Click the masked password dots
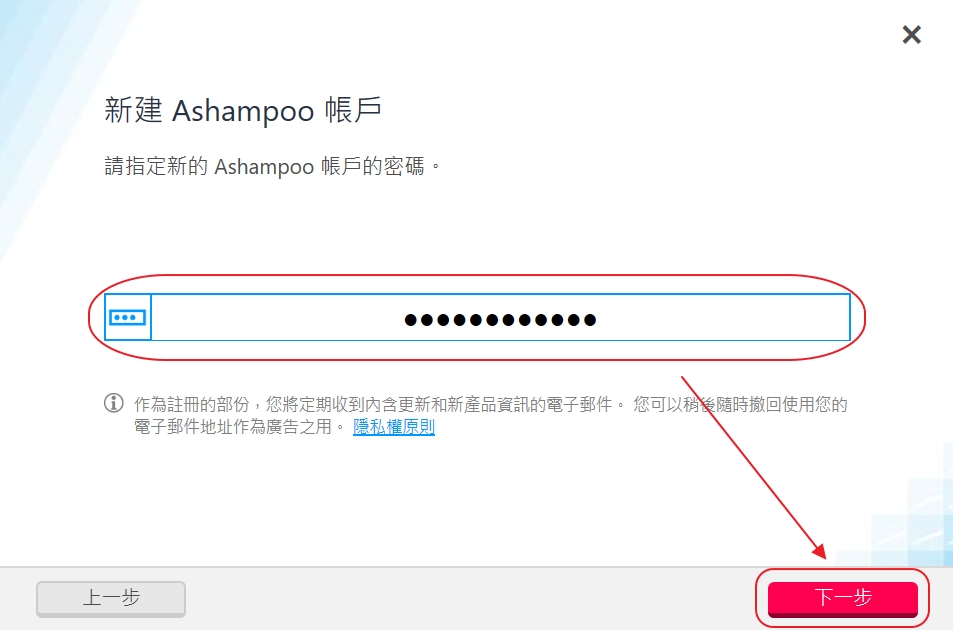 (500, 320)
